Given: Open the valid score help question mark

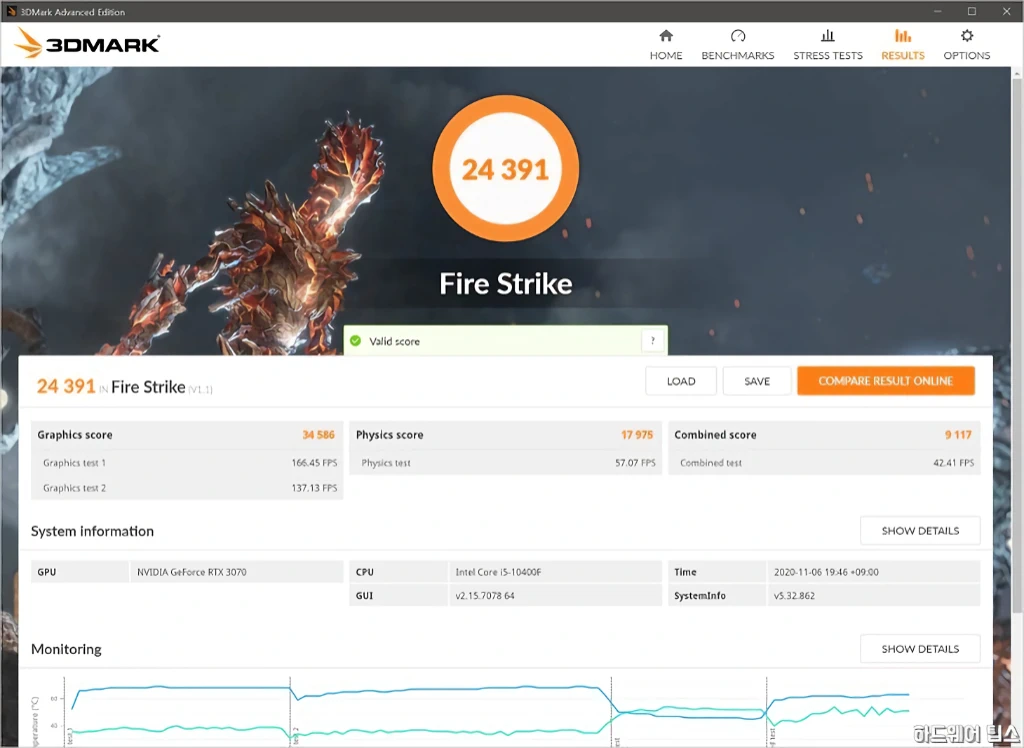Looking at the screenshot, I should click(652, 340).
